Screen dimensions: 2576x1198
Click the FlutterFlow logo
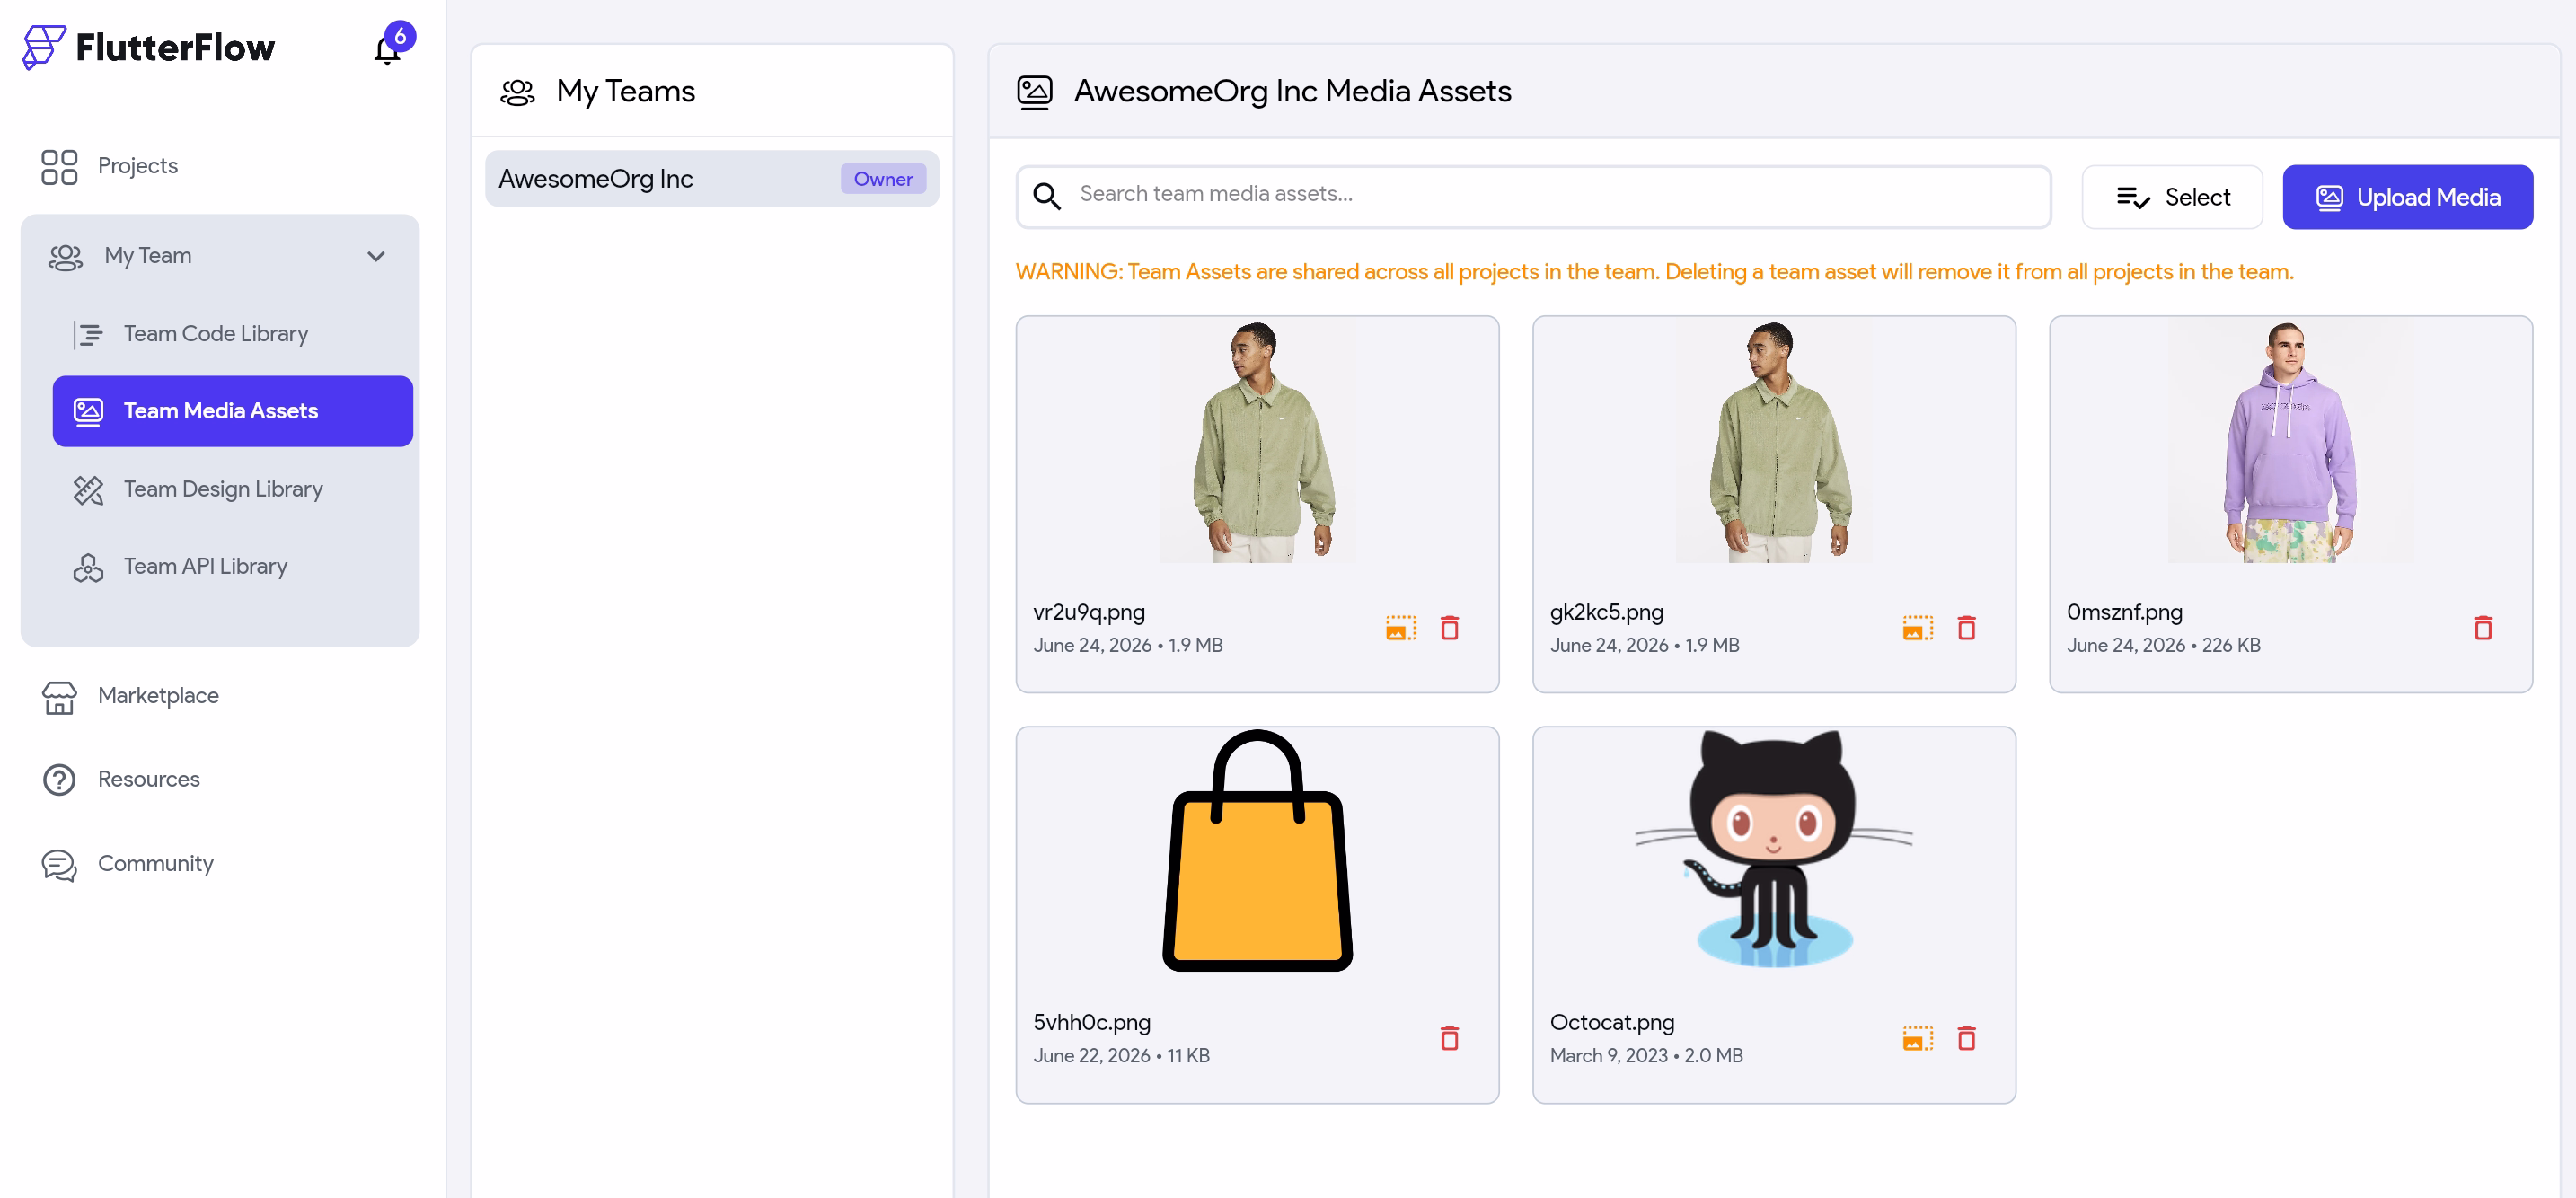coord(148,47)
